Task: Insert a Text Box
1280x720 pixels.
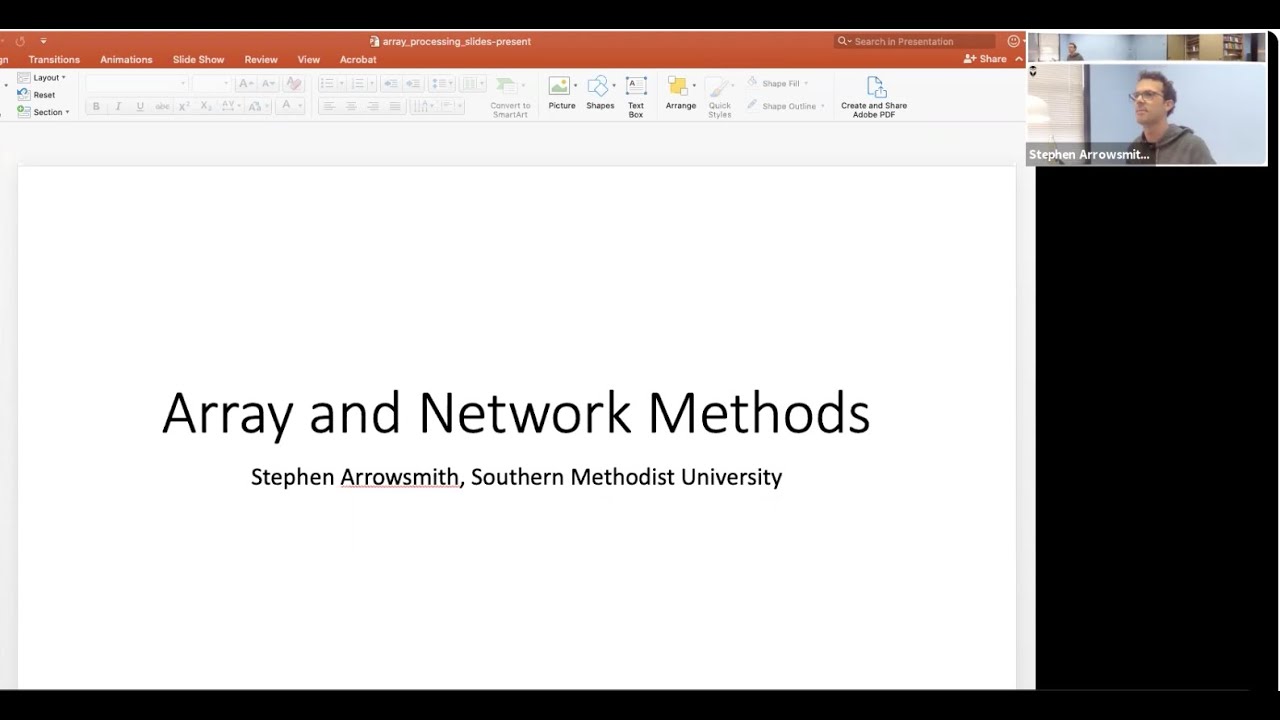Action: (x=636, y=96)
